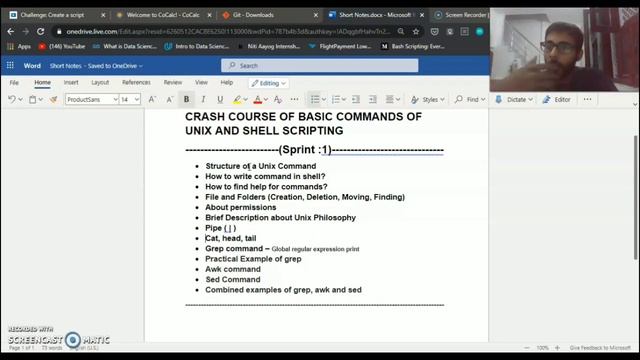This screenshot has height=360, width=640.
Task: Click zoom in plus in status bar
Action: tap(557, 348)
